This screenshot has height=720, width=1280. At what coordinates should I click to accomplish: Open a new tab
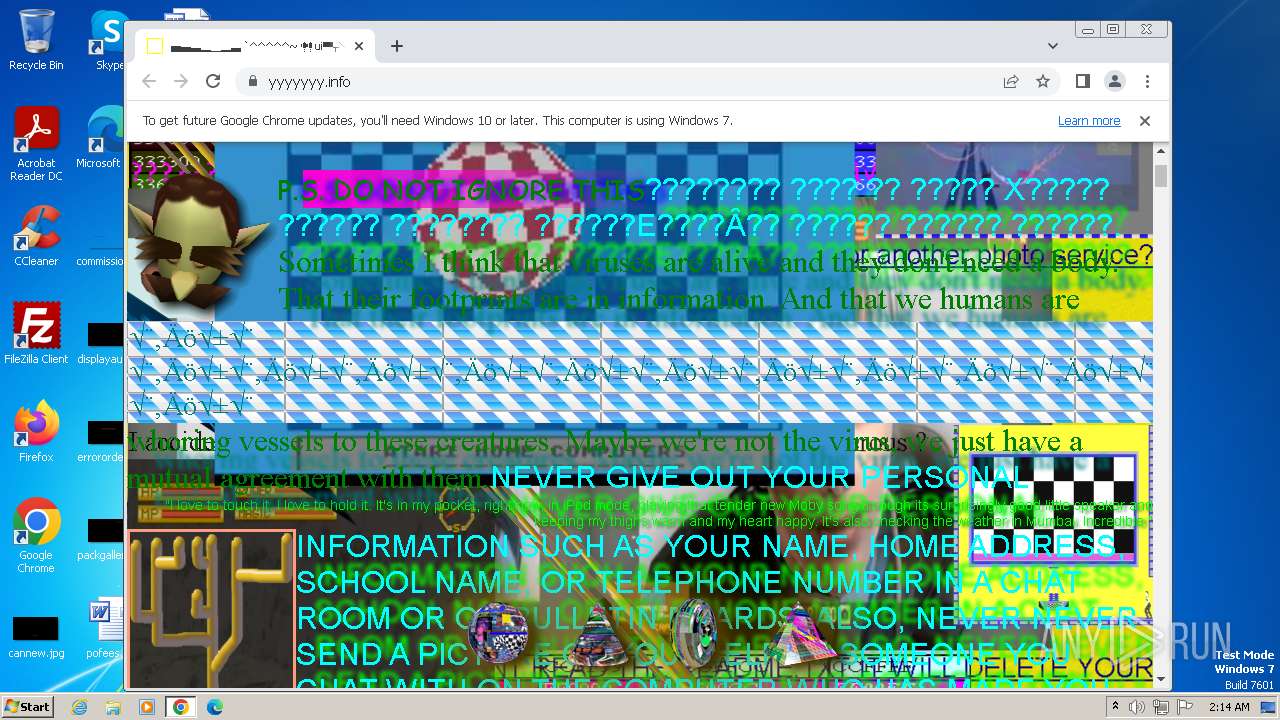[397, 46]
